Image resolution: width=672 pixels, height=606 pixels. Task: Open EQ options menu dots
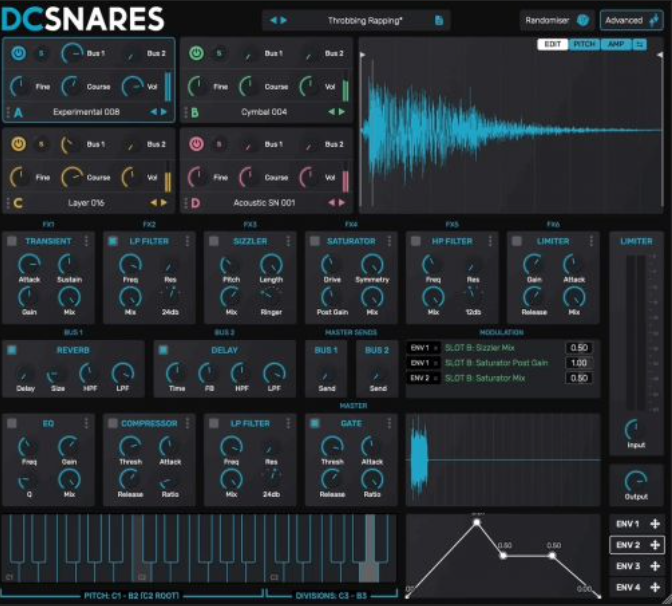tap(87, 423)
